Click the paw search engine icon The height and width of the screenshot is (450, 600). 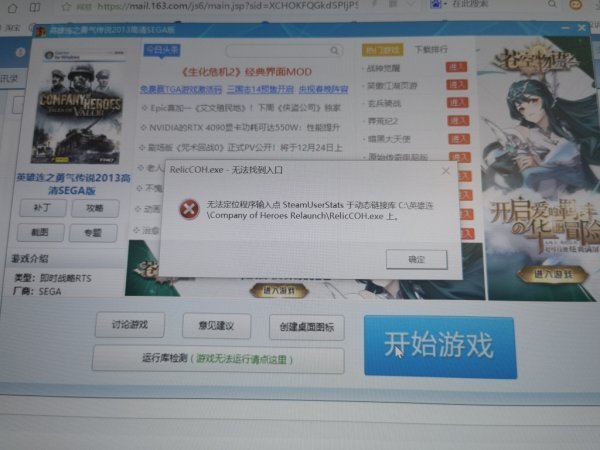pyautogui.click(x=435, y=4)
